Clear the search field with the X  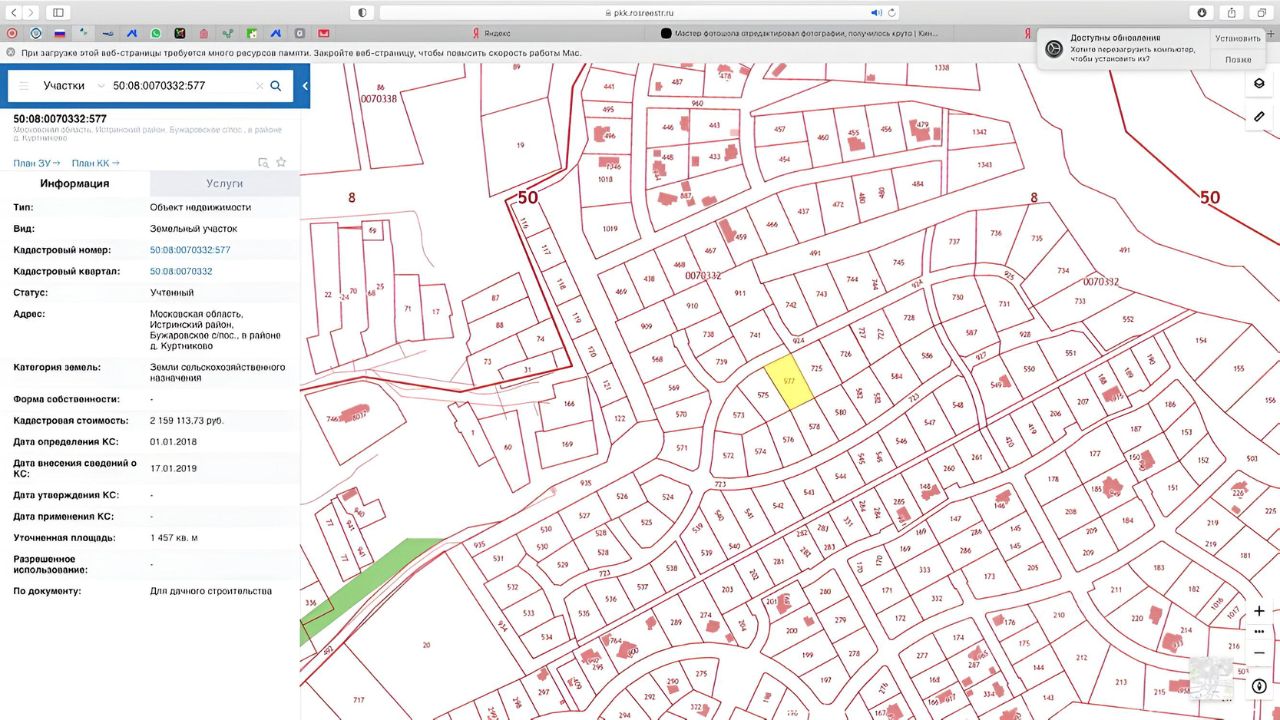click(260, 86)
